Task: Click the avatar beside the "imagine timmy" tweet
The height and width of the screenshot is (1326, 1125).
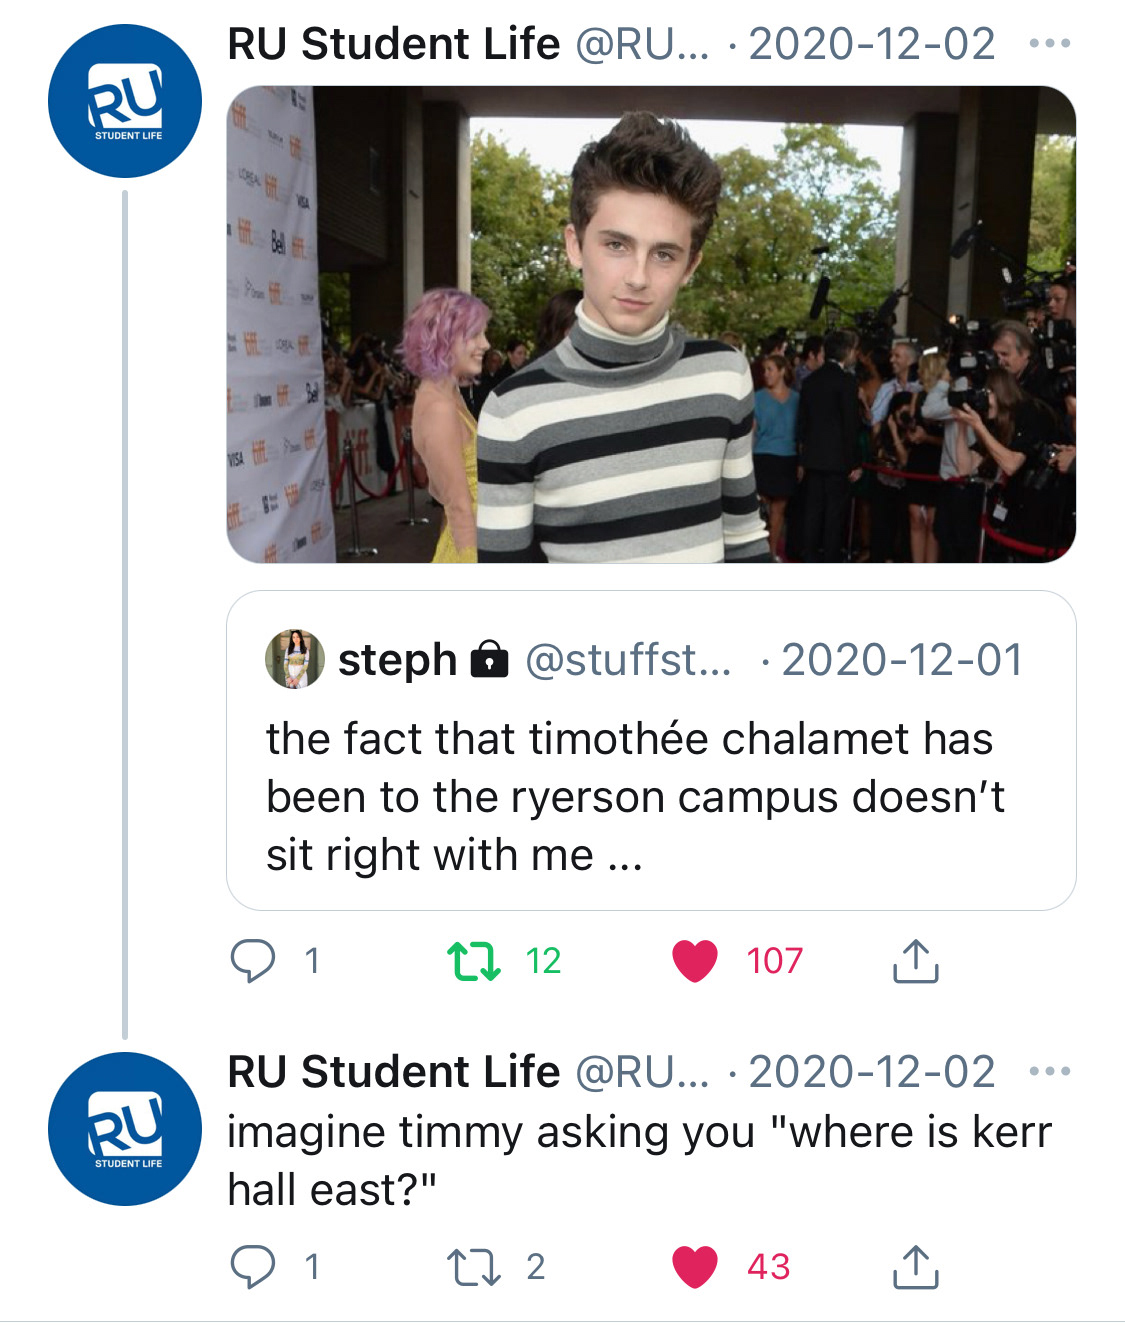Action: [x=125, y=1129]
